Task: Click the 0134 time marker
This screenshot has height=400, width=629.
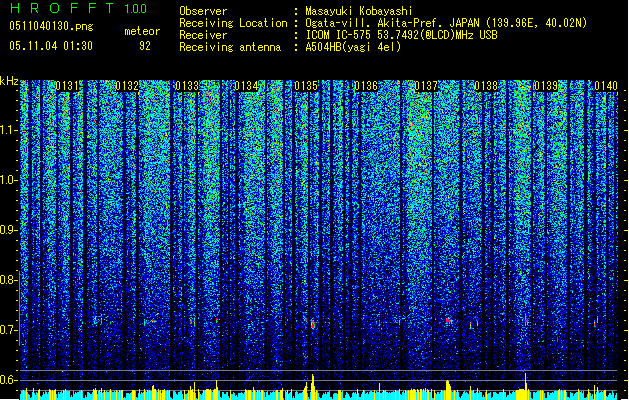Action: coord(246,86)
